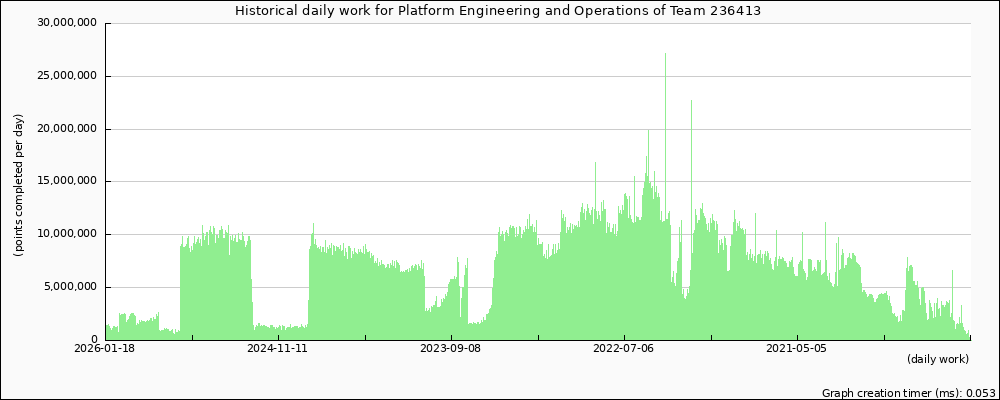Click the low green stretch just right of 2024-11-11
1000x400 pixels.
click(280, 332)
